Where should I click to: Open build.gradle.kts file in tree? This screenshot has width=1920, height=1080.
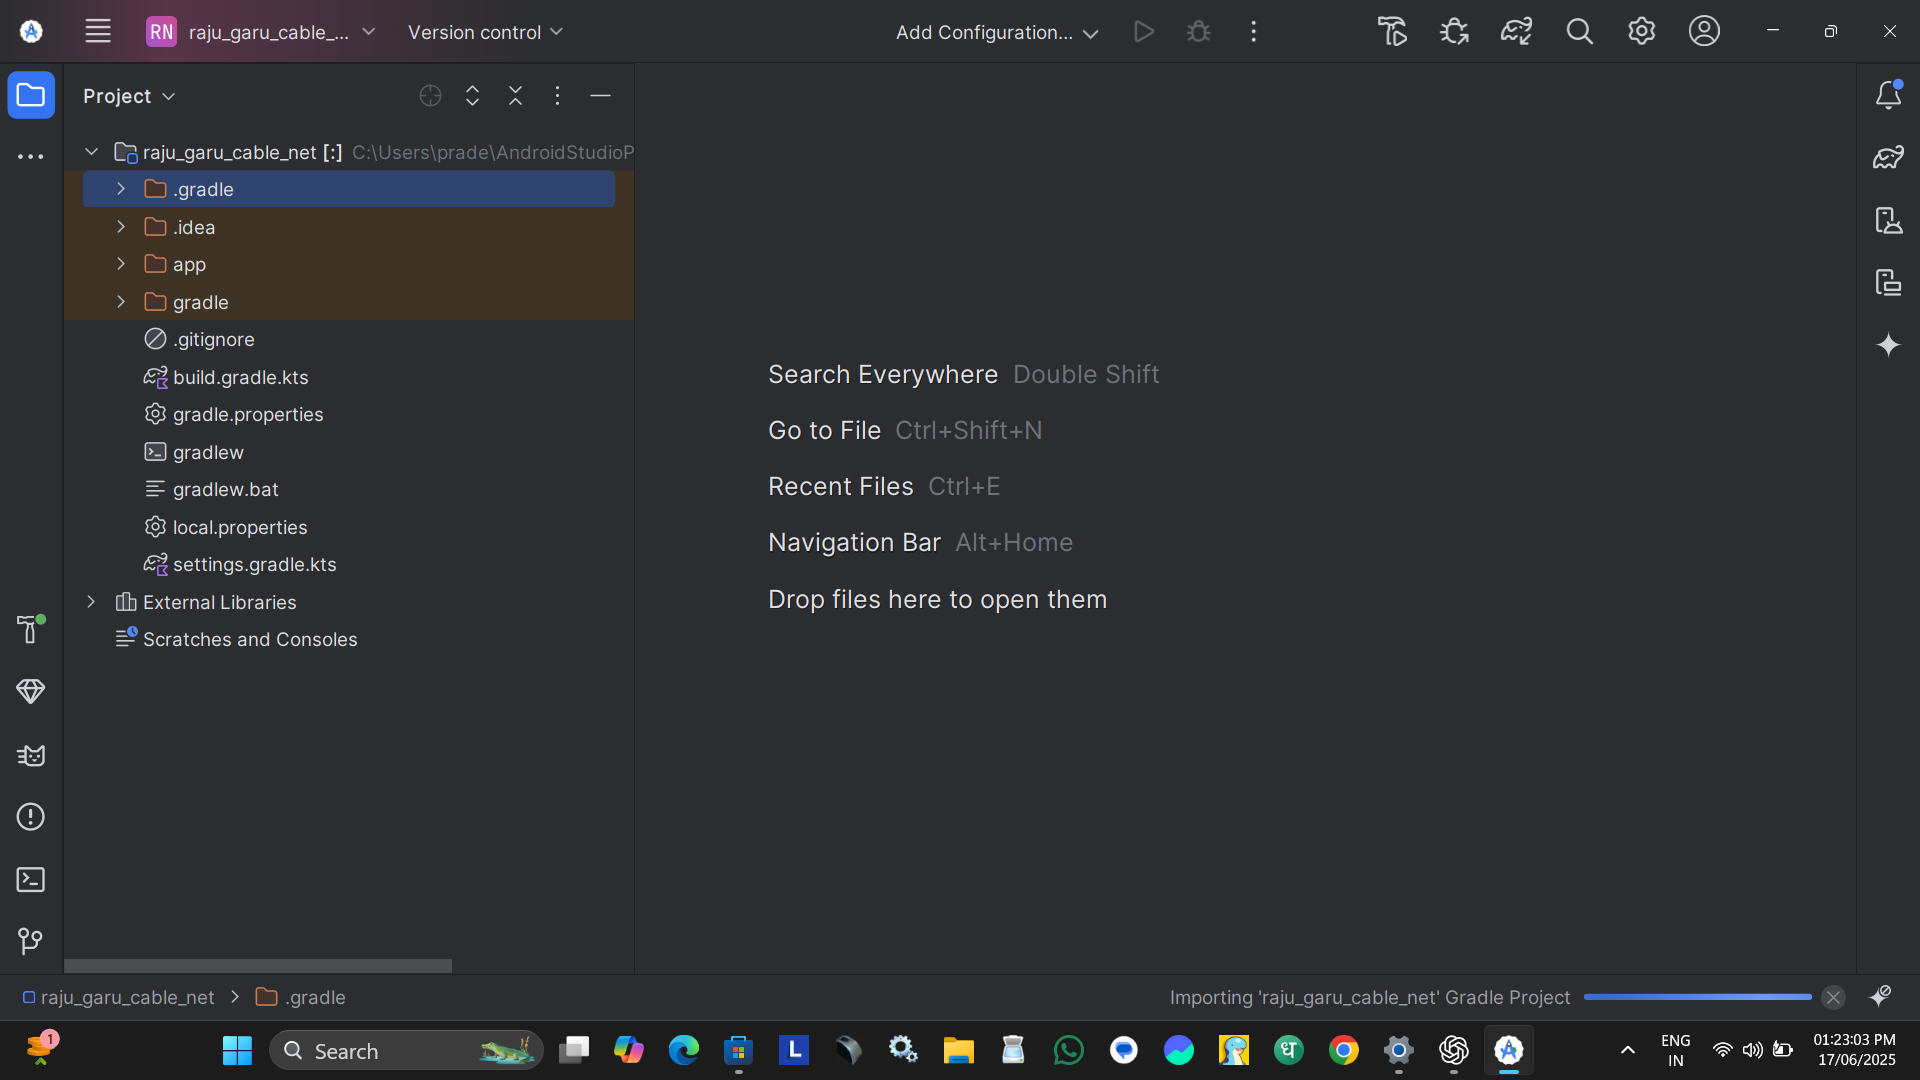(240, 377)
